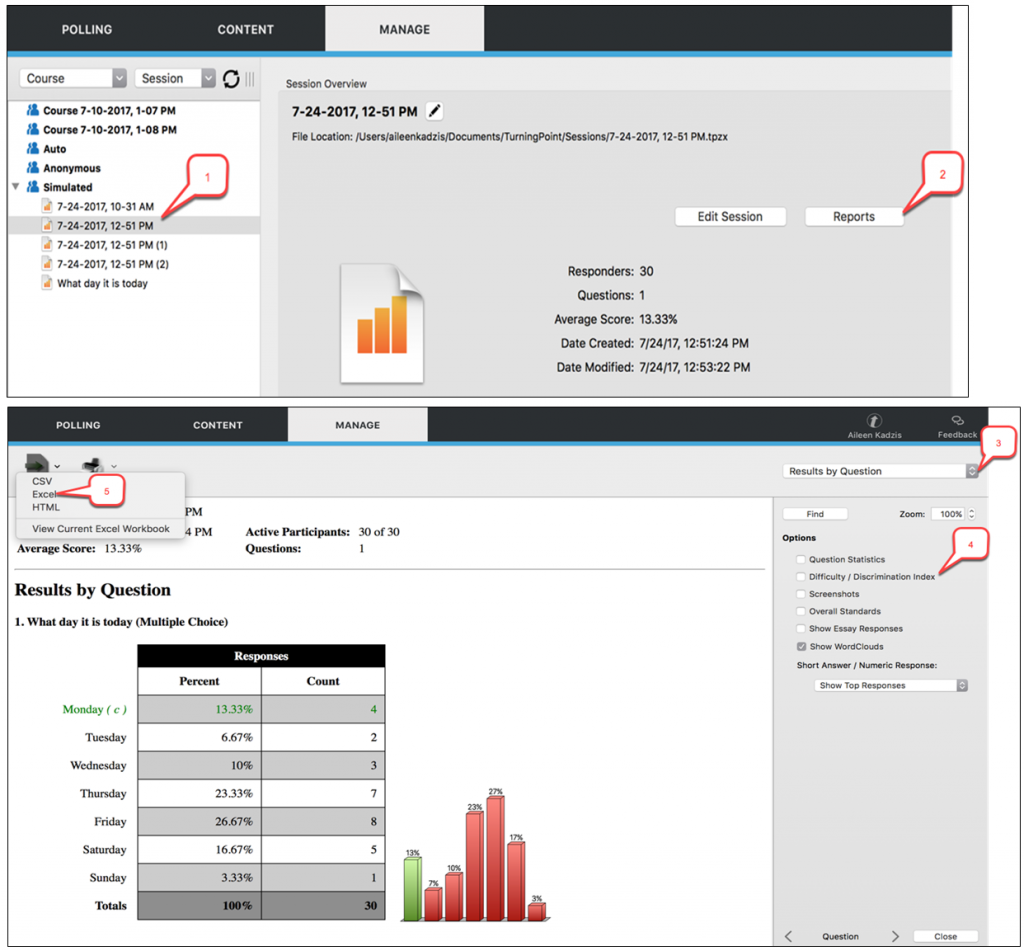This screenshot has height=951, width=1024.
Task: Click the Zoom percentage stepper
Action: click(x=970, y=514)
